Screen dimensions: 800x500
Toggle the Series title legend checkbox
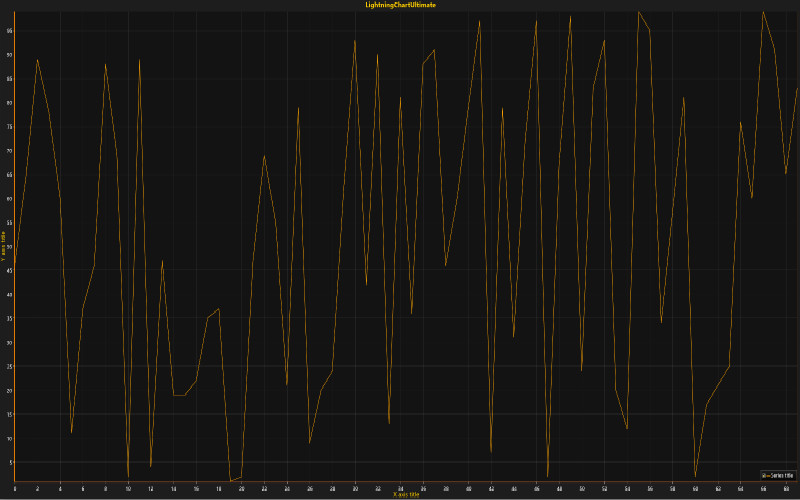[x=764, y=474]
